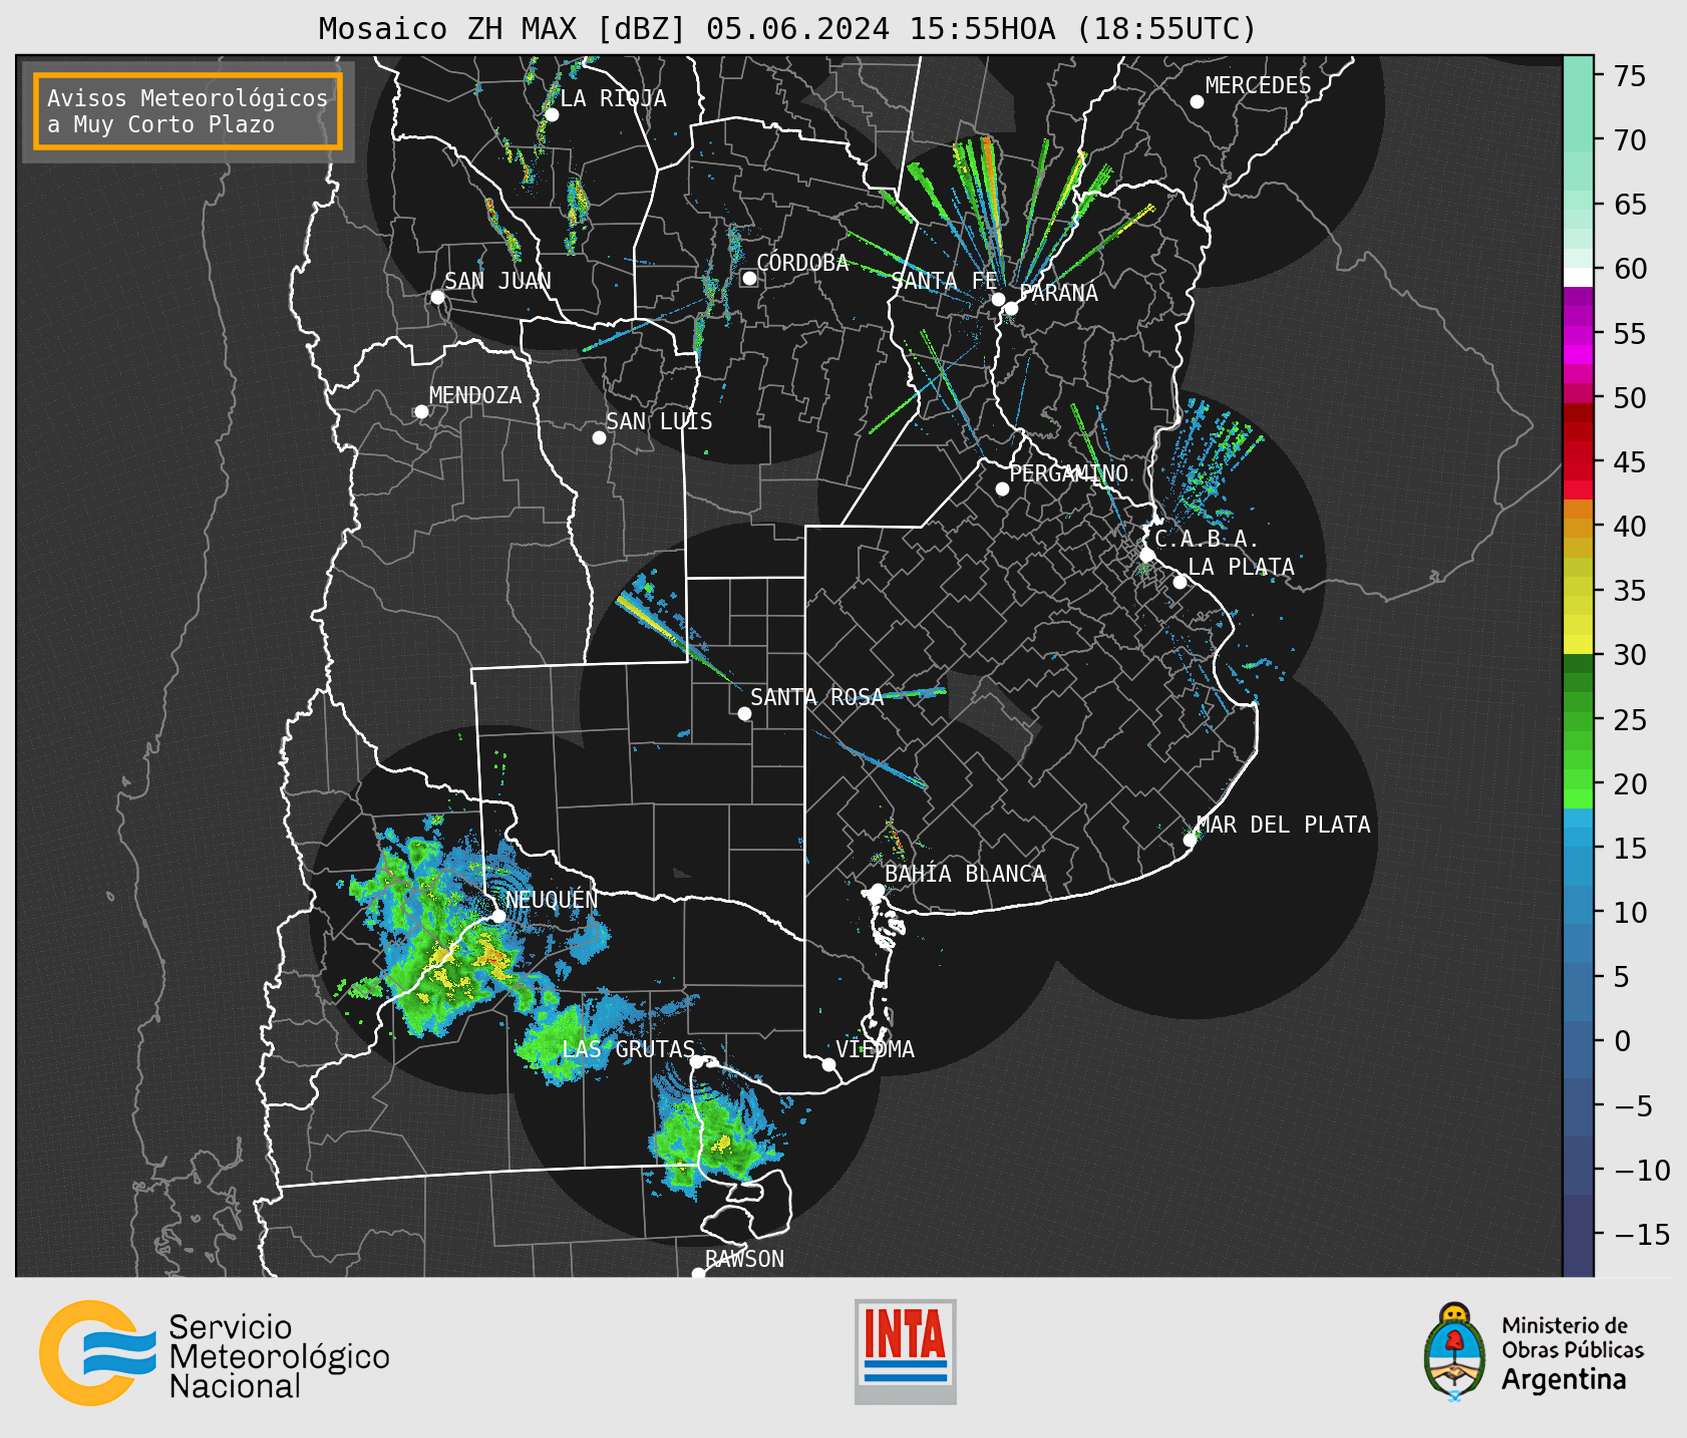Click the blue 10 dBZ band on scale
1687x1438 pixels.
tap(1577, 912)
